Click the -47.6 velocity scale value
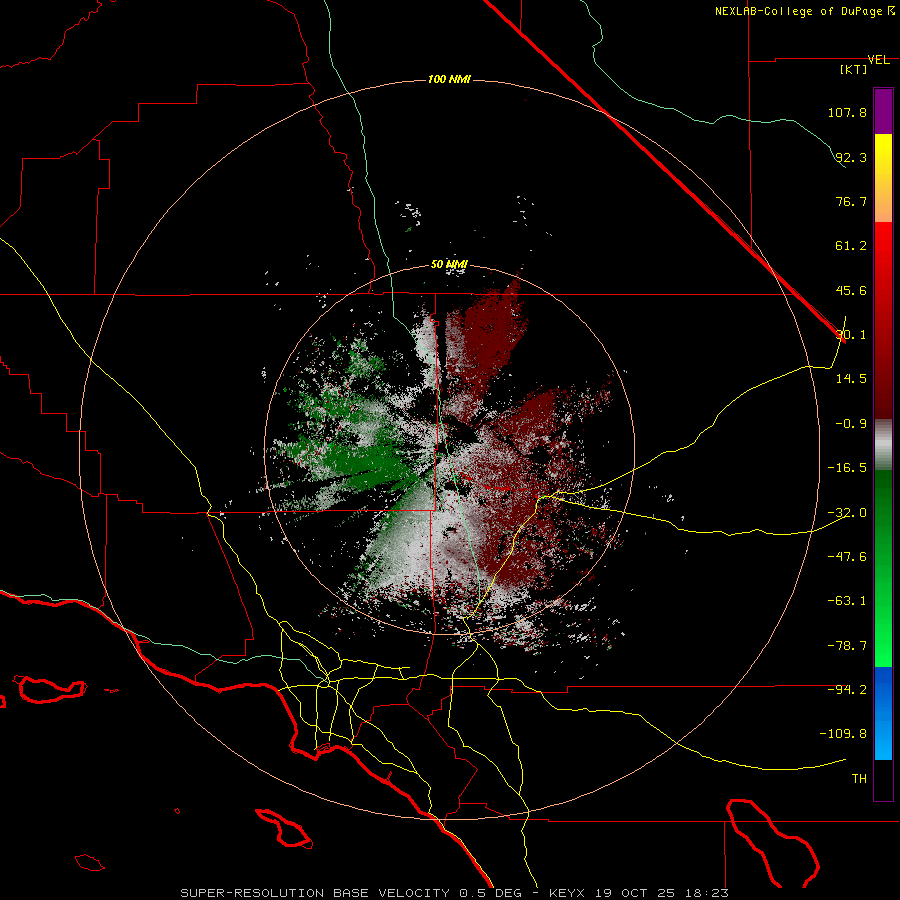Viewport: 900px width, 900px height. (847, 557)
